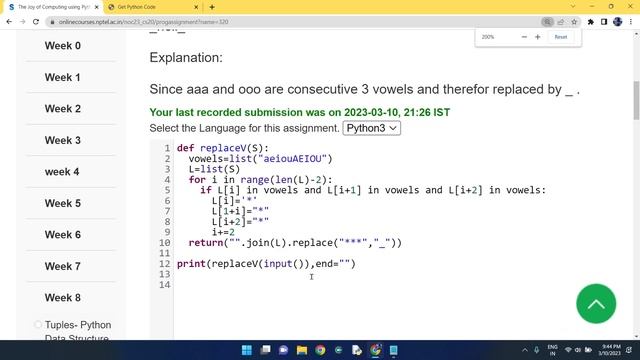Collapse Week 8 in sidebar

pos(63,298)
